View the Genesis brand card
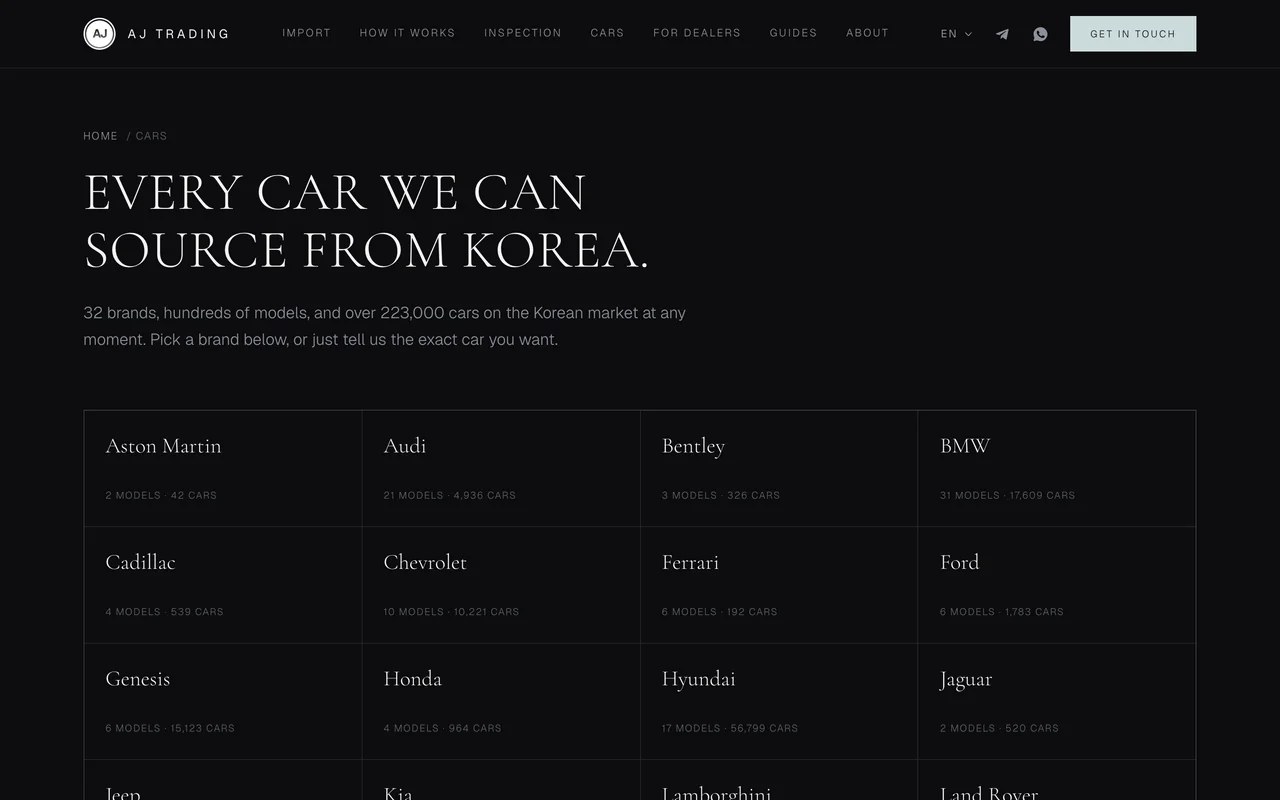Viewport: 1280px width, 800px height. 223,702
